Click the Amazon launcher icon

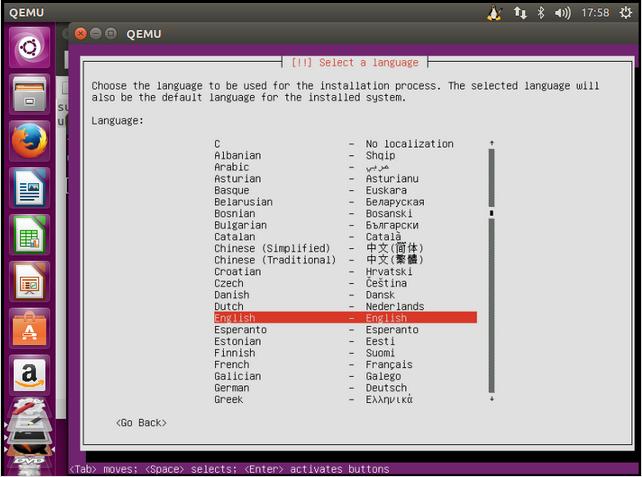30,375
